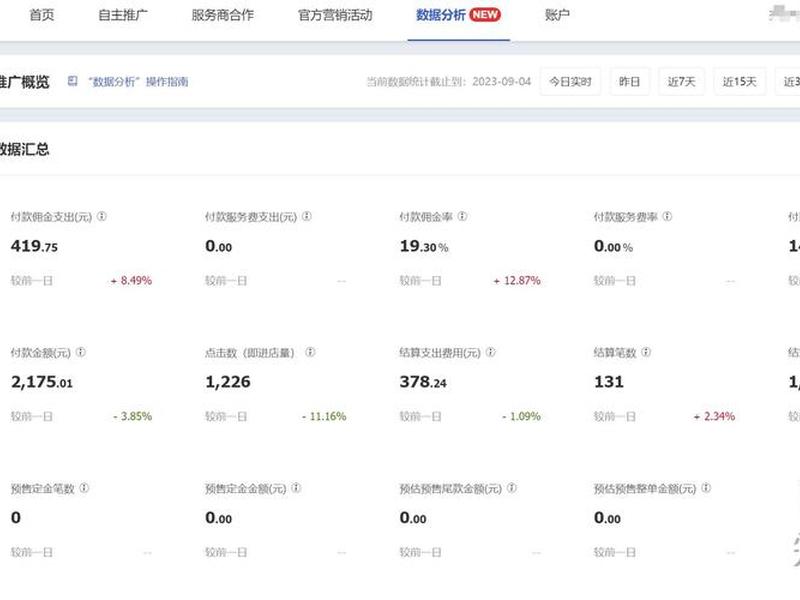
Task: Click info icon next to 点击数（即进店量）
Action: (x=310, y=352)
